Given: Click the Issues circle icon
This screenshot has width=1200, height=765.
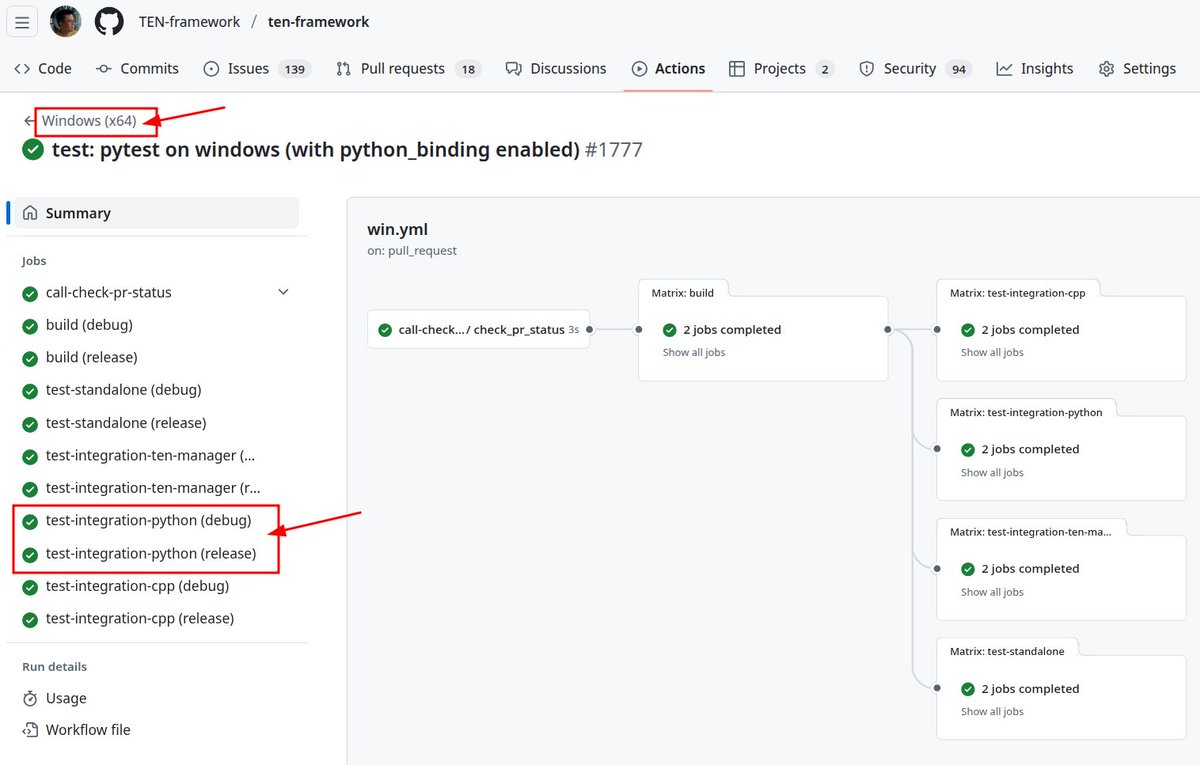Looking at the screenshot, I should 211,69.
